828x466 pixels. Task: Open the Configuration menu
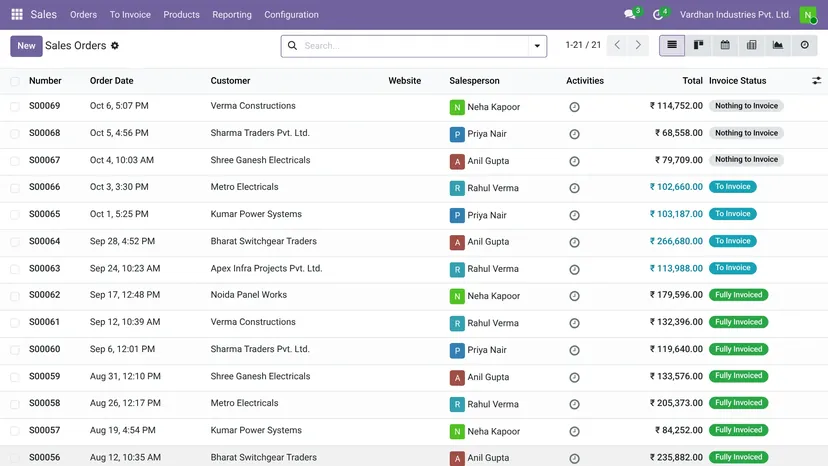(291, 15)
